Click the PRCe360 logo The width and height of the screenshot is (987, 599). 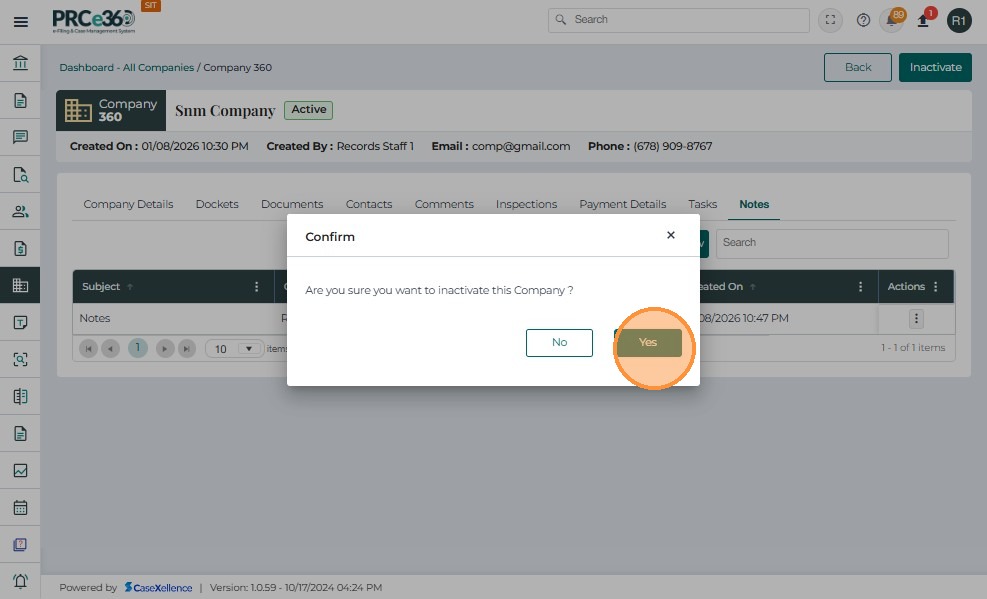[94, 21]
